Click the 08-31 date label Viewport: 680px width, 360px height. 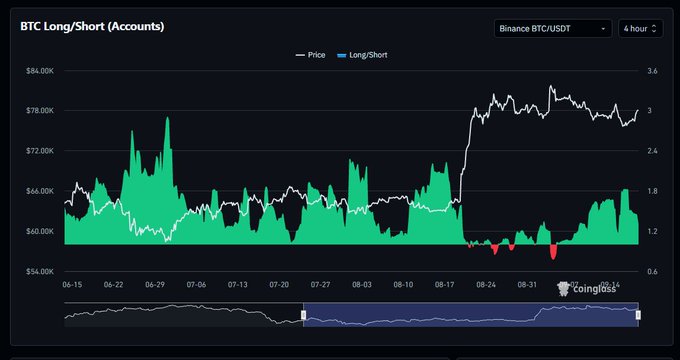pos(527,285)
